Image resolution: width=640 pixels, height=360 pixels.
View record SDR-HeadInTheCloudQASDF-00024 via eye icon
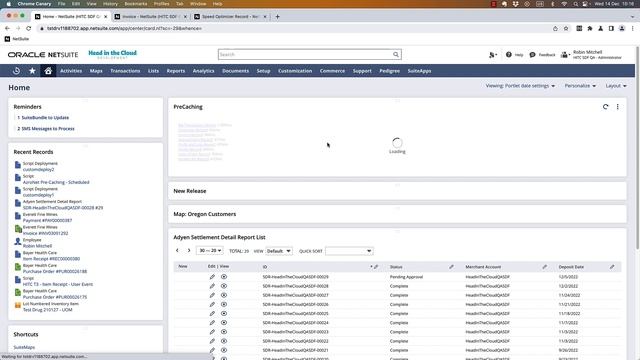[224, 323]
